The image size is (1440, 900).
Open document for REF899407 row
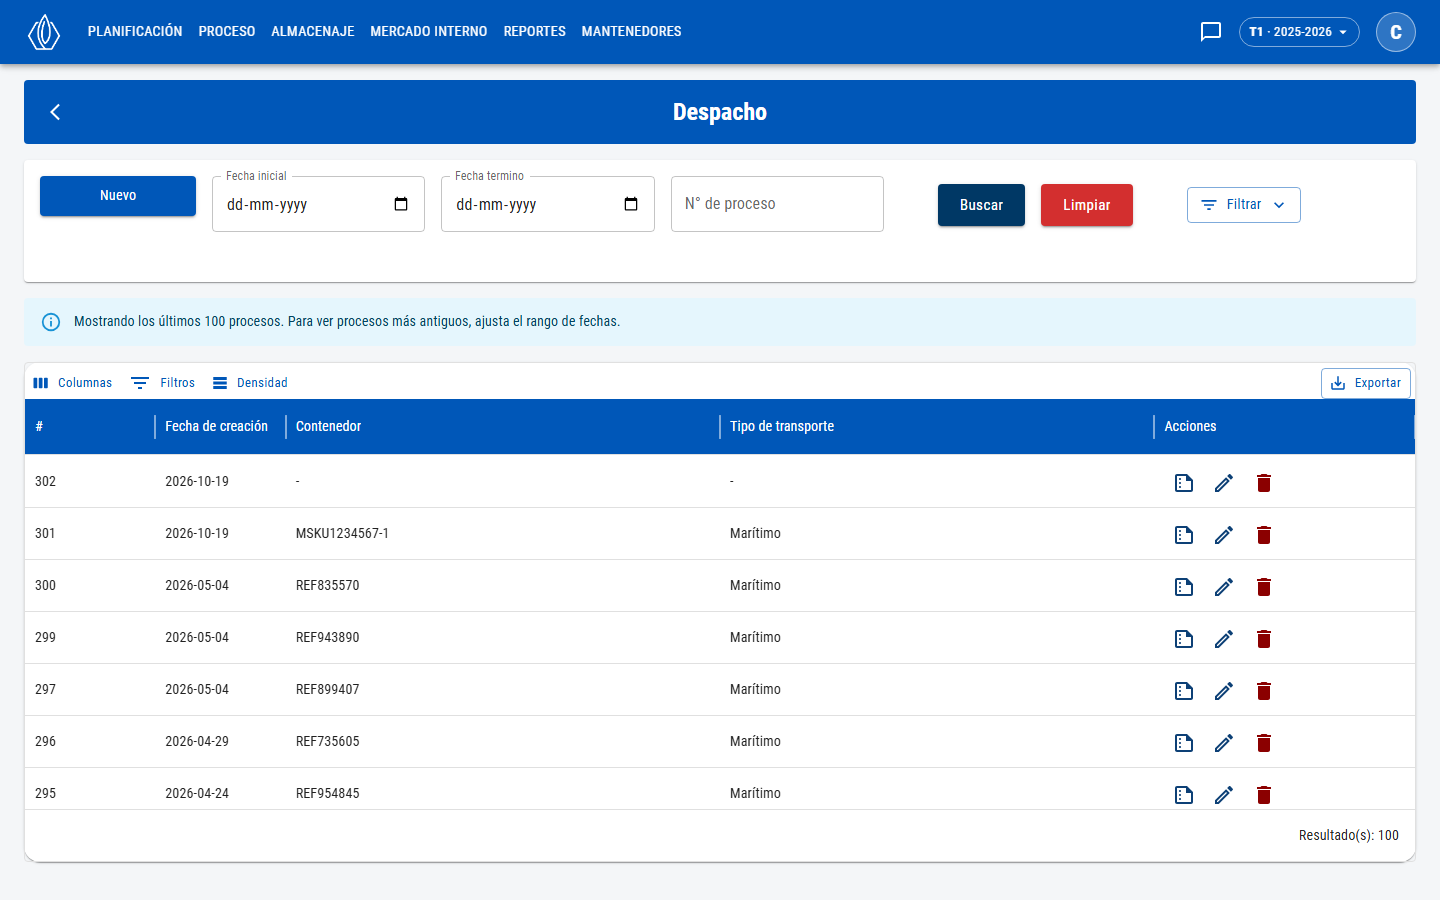(x=1184, y=691)
